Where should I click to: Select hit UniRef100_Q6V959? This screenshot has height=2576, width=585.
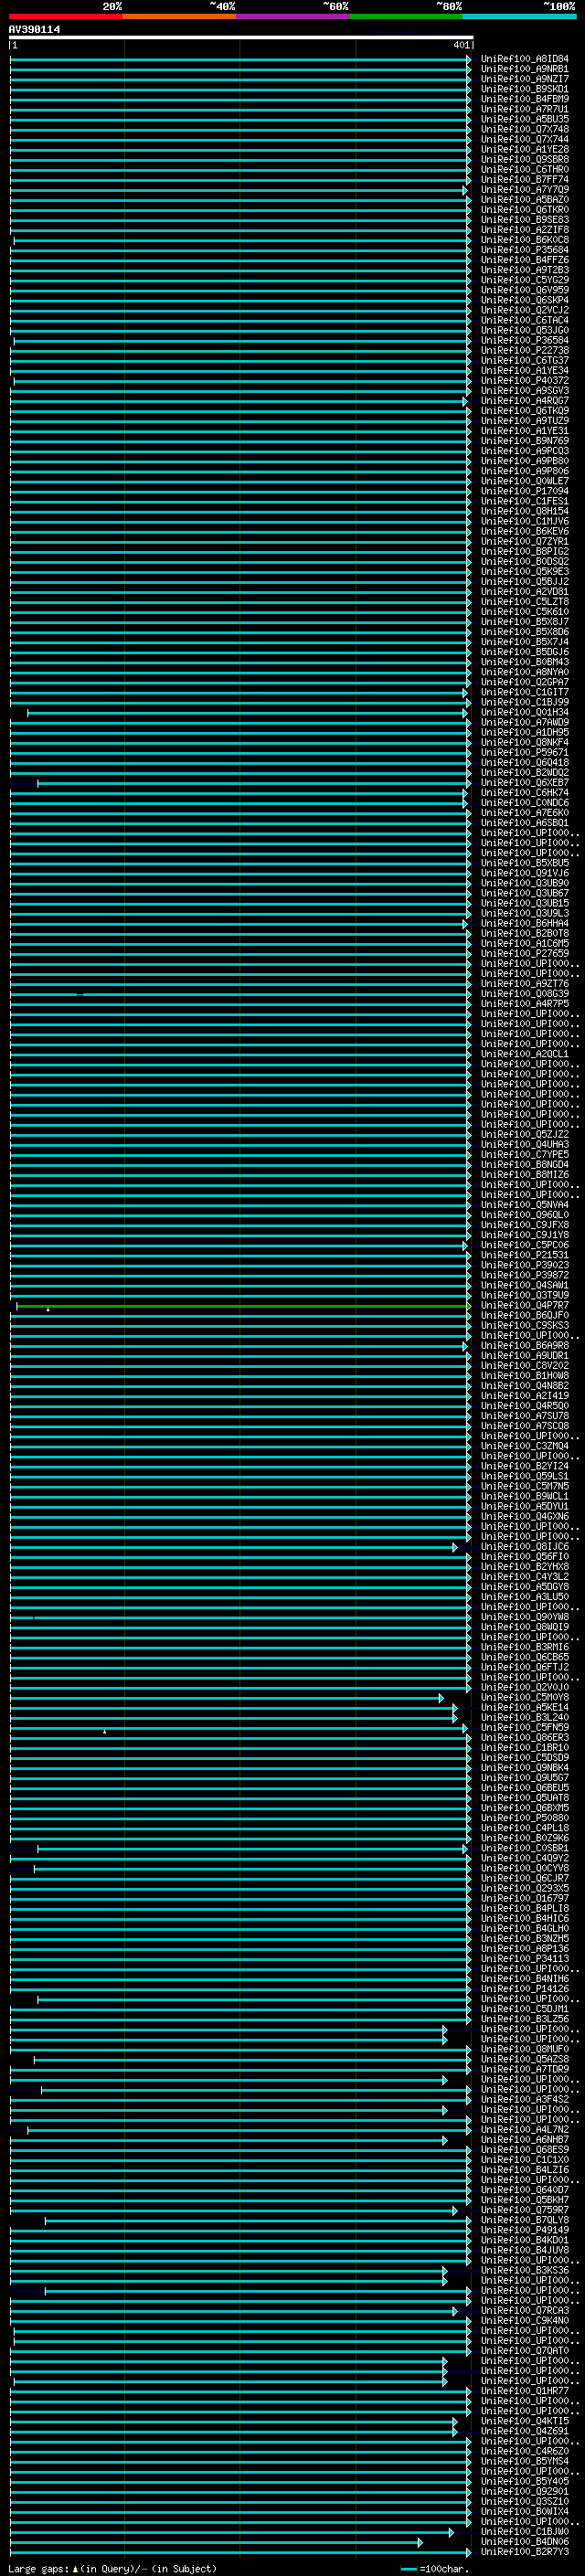click(524, 290)
